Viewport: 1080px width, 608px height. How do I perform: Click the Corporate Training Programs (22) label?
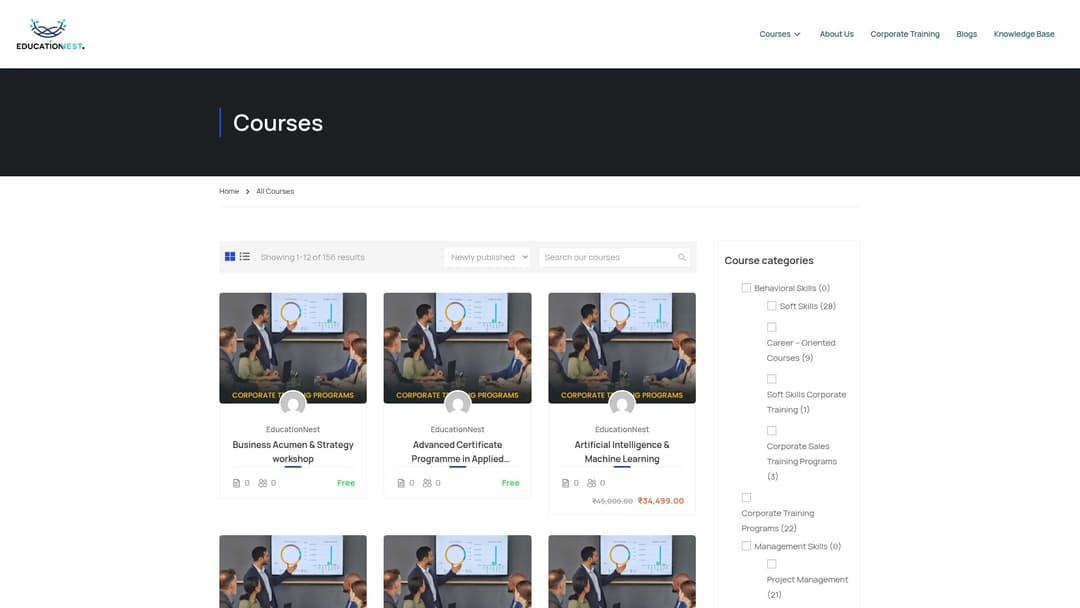point(778,521)
